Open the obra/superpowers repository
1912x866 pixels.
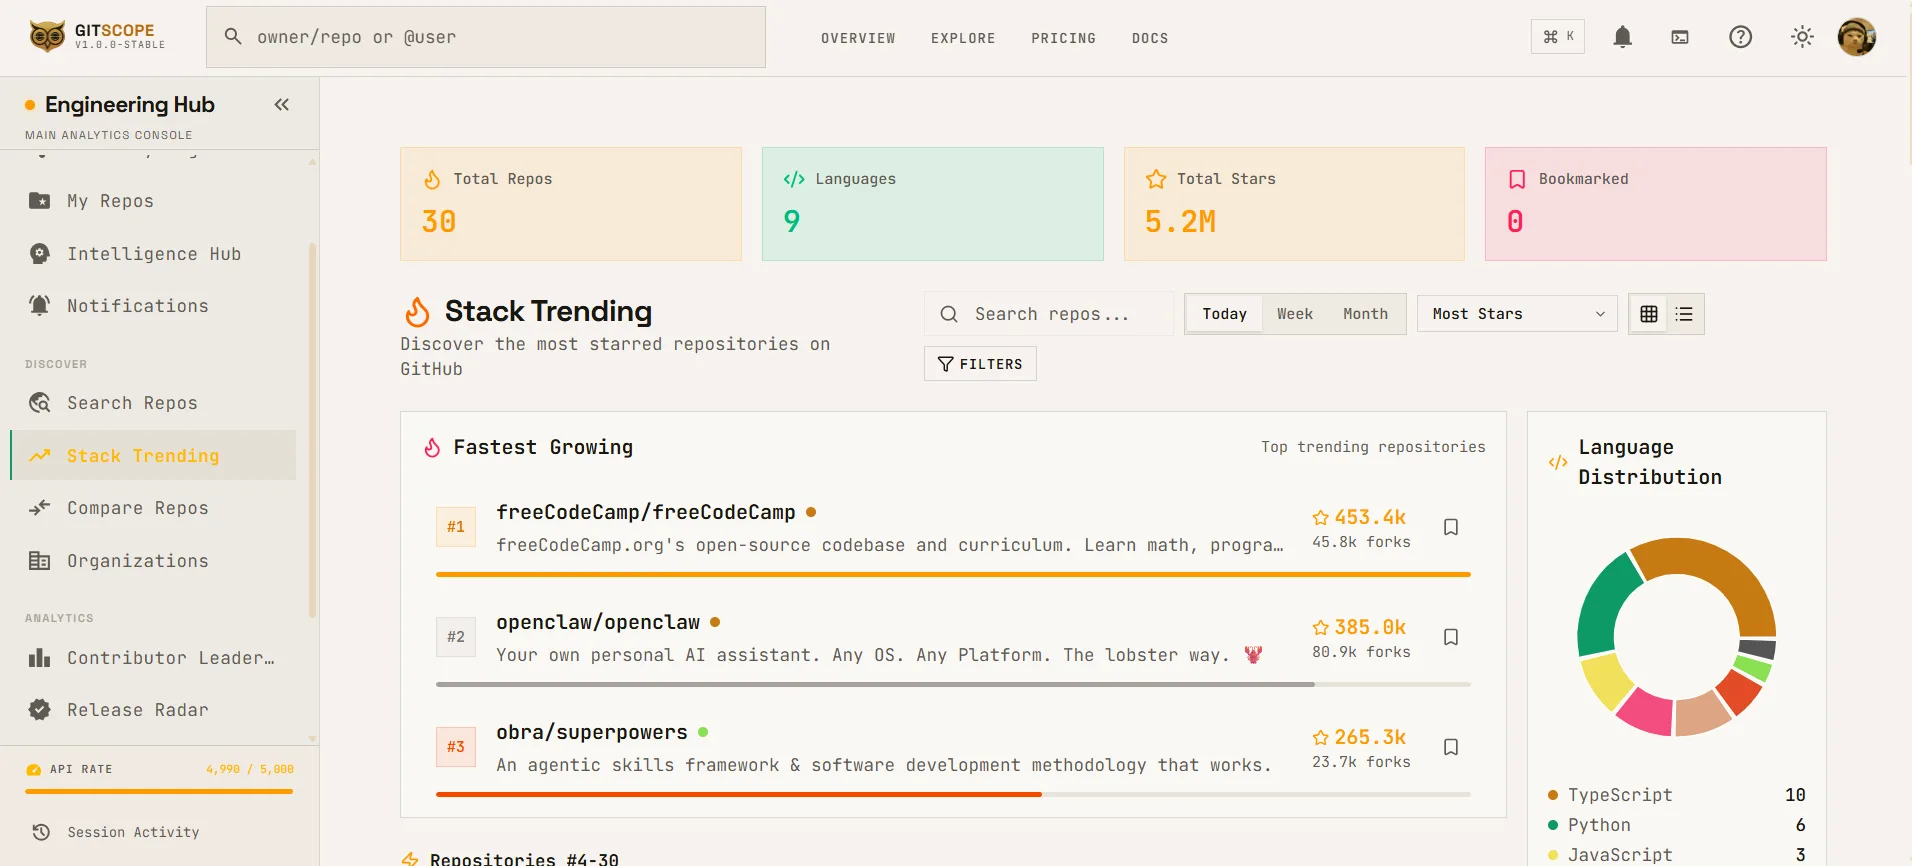click(592, 732)
